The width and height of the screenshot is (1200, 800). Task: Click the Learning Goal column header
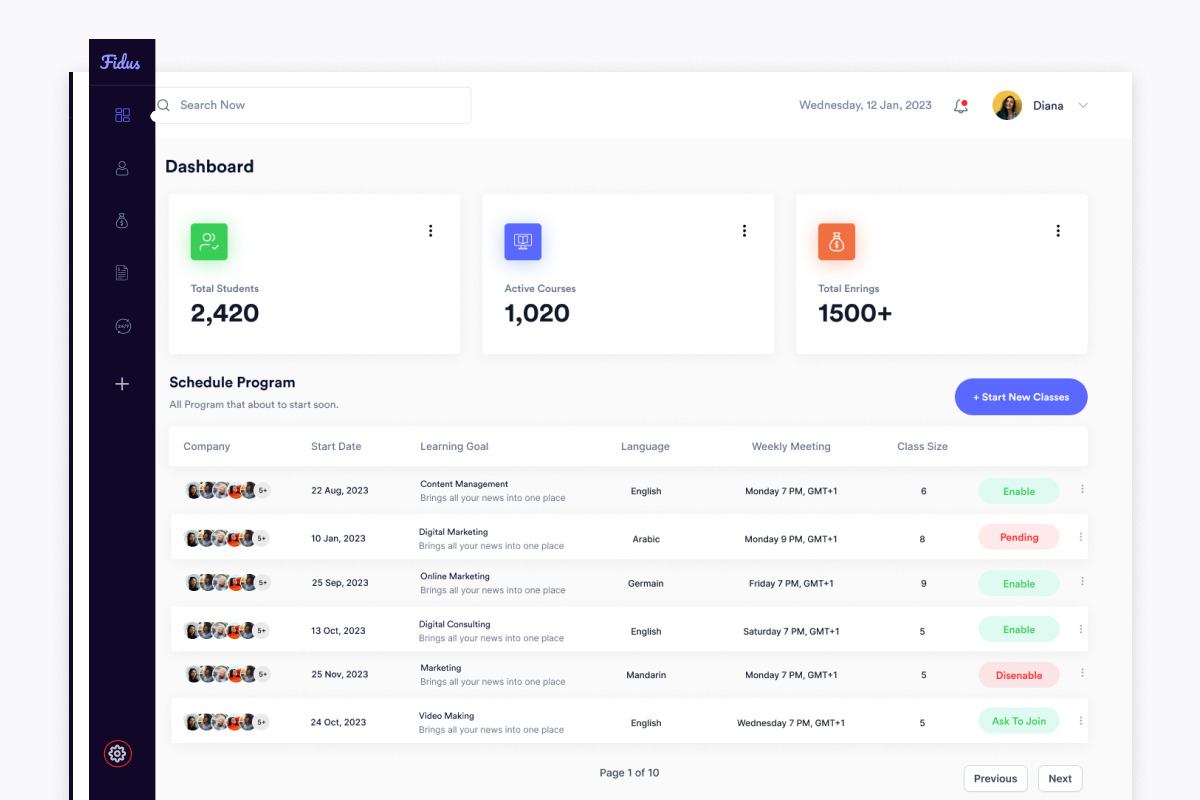pos(454,447)
